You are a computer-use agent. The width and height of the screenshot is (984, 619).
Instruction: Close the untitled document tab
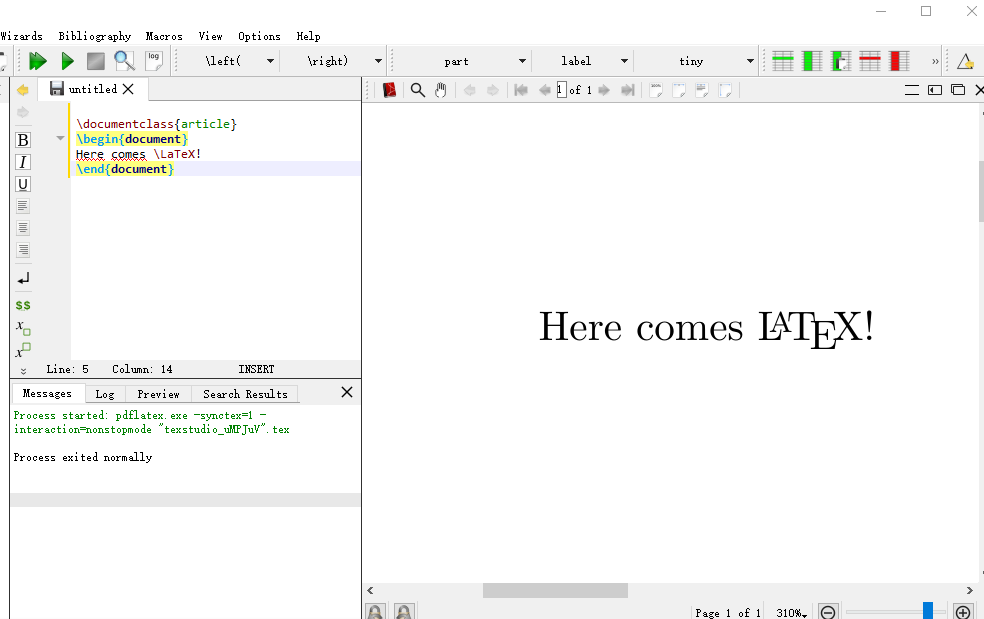[128, 89]
